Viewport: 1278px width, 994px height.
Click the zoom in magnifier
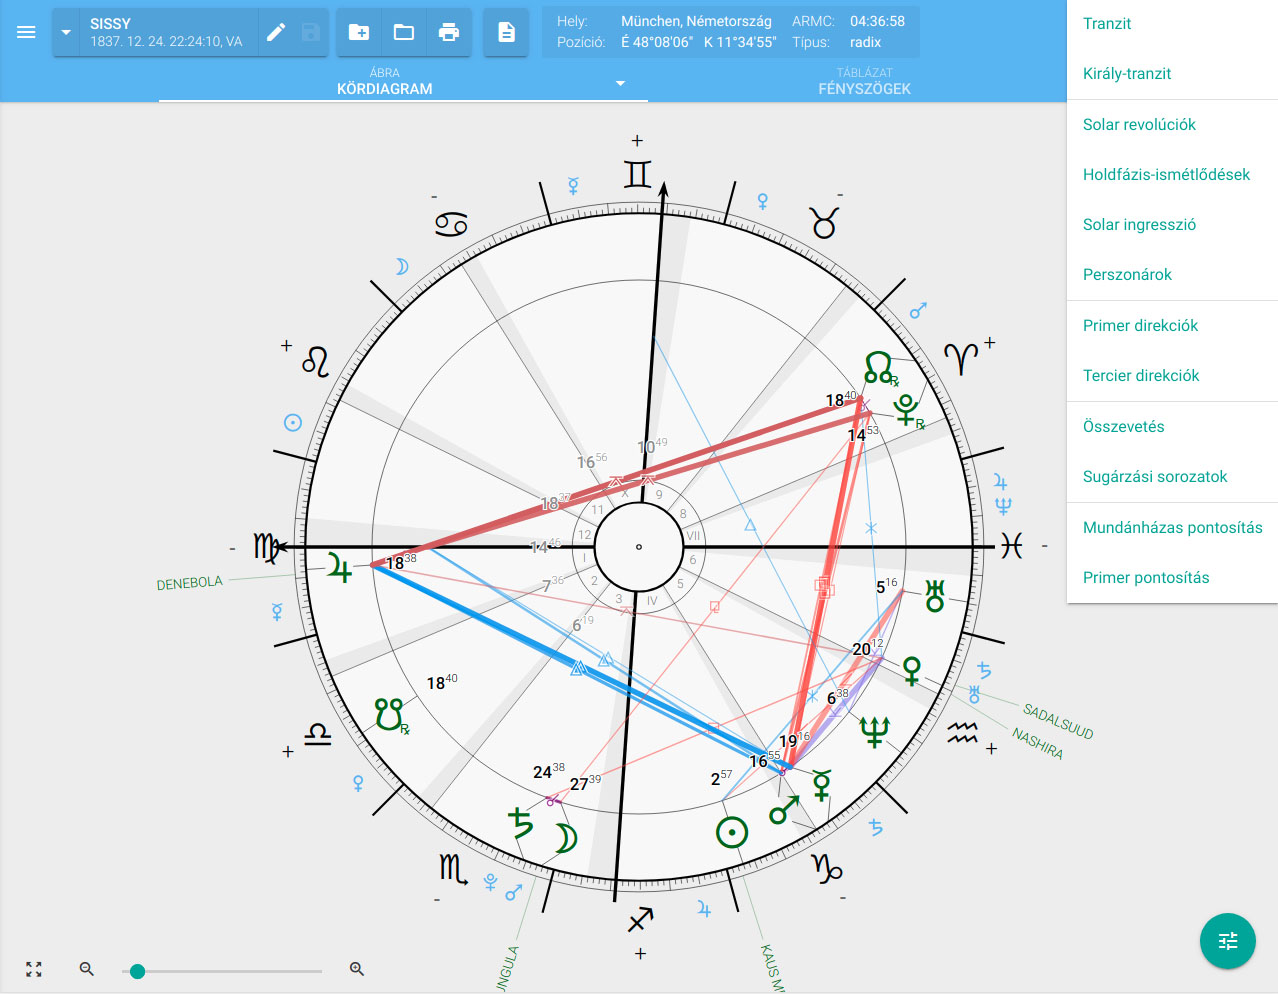357,969
